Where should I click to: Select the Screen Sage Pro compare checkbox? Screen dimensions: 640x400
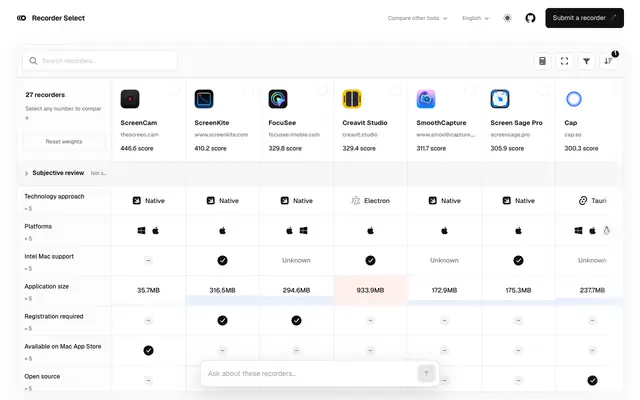click(544, 90)
